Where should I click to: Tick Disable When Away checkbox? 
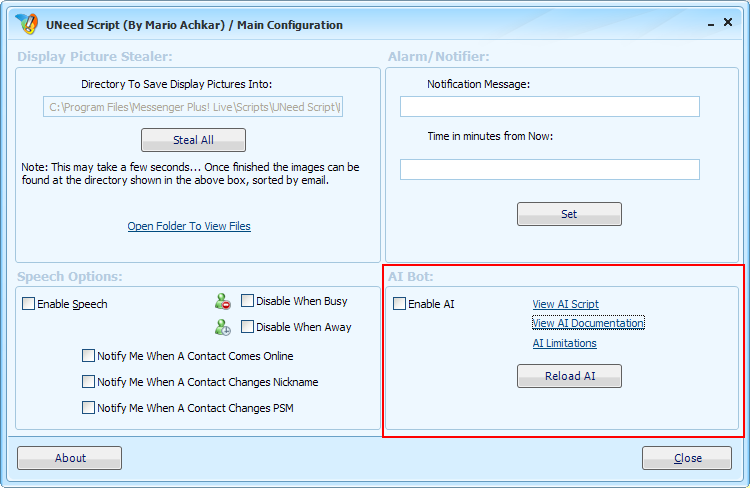247,327
